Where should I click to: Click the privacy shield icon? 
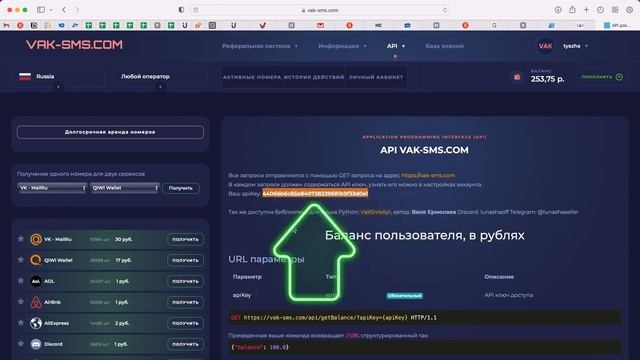coord(181,10)
